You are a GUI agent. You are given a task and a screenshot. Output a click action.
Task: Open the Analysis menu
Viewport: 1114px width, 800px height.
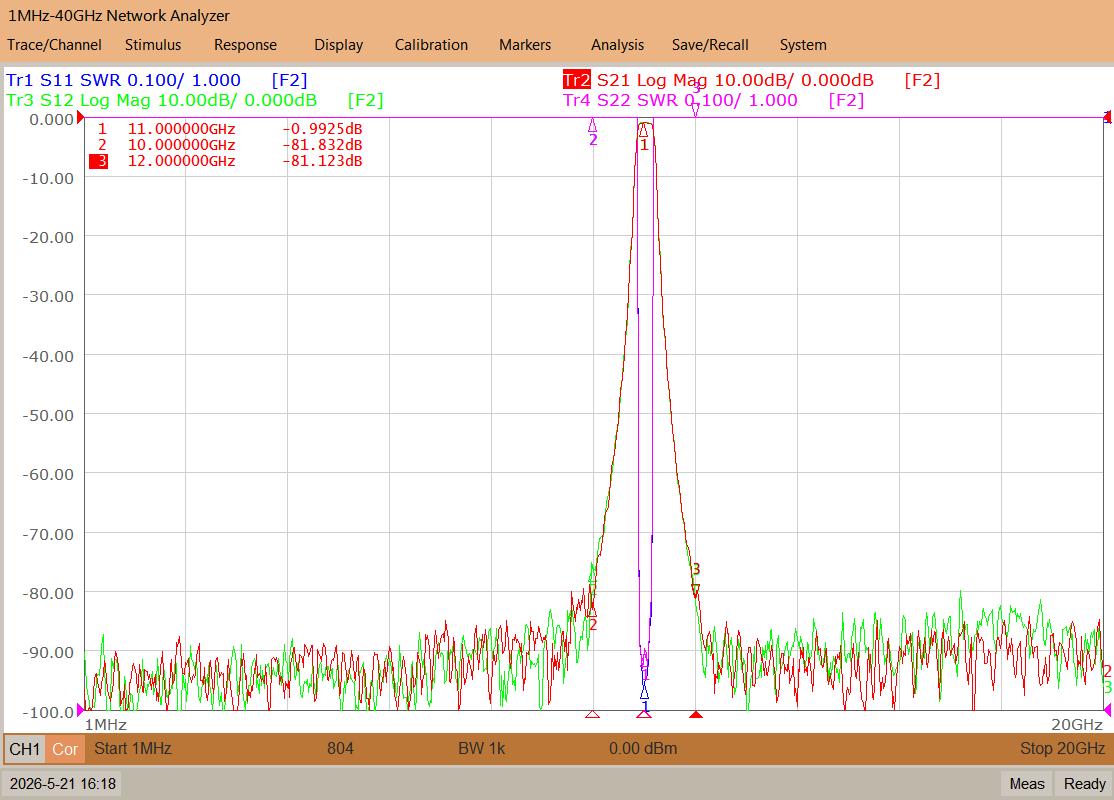[617, 45]
